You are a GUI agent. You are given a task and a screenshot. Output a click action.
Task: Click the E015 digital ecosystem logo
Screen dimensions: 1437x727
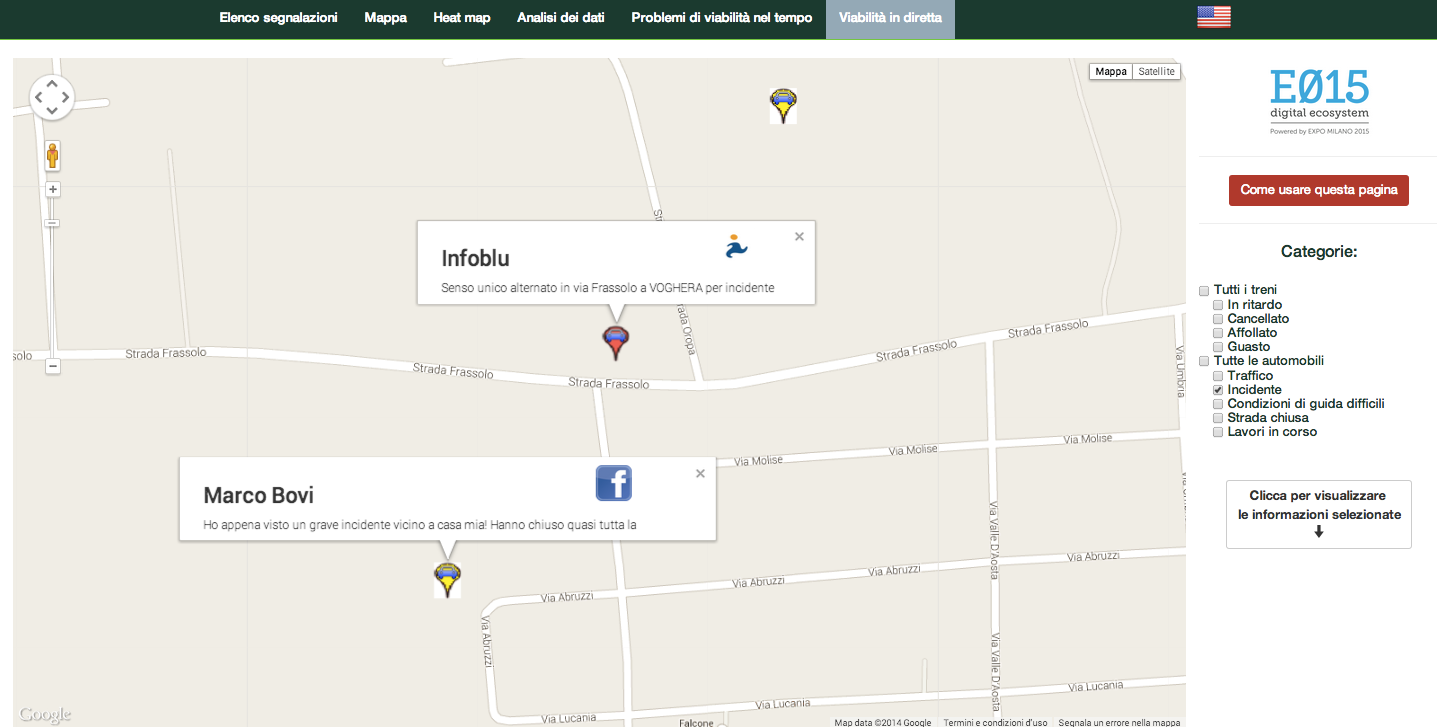(1319, 101)
